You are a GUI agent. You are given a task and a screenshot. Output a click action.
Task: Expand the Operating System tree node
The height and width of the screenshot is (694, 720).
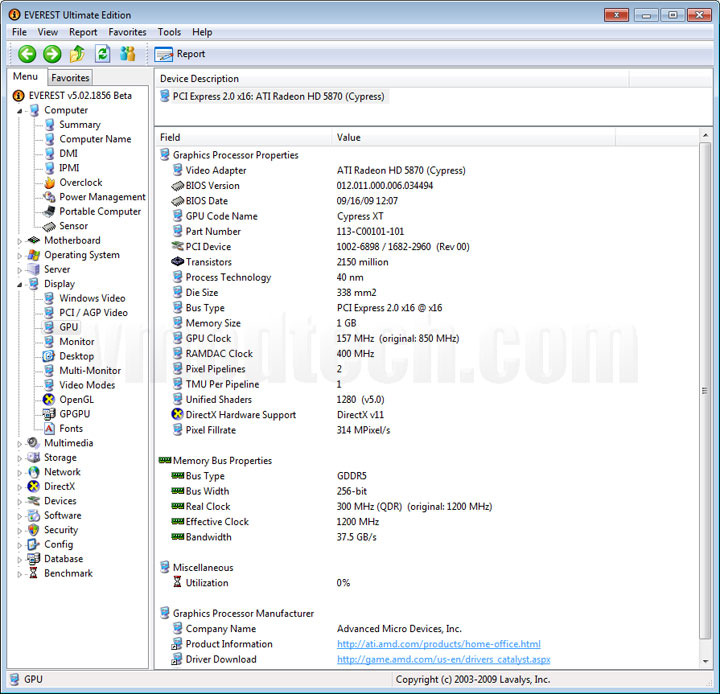pos(19,256)
